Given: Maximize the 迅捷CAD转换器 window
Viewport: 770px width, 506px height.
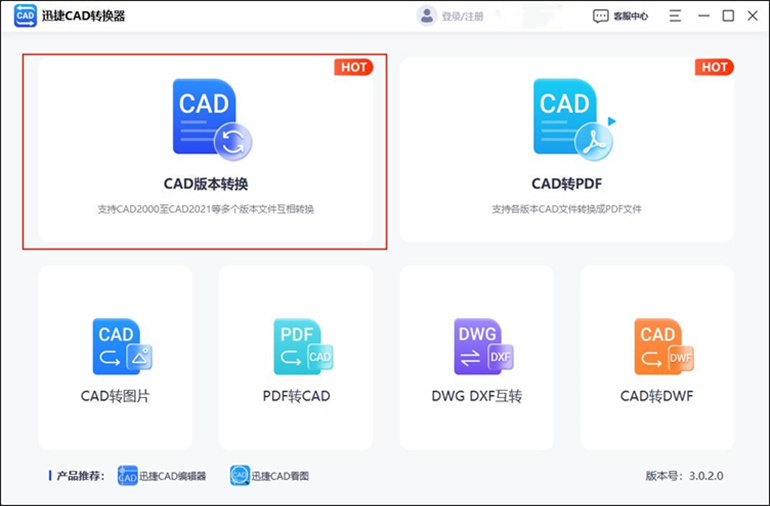Looking at the screenshot, I should point(728,16).
